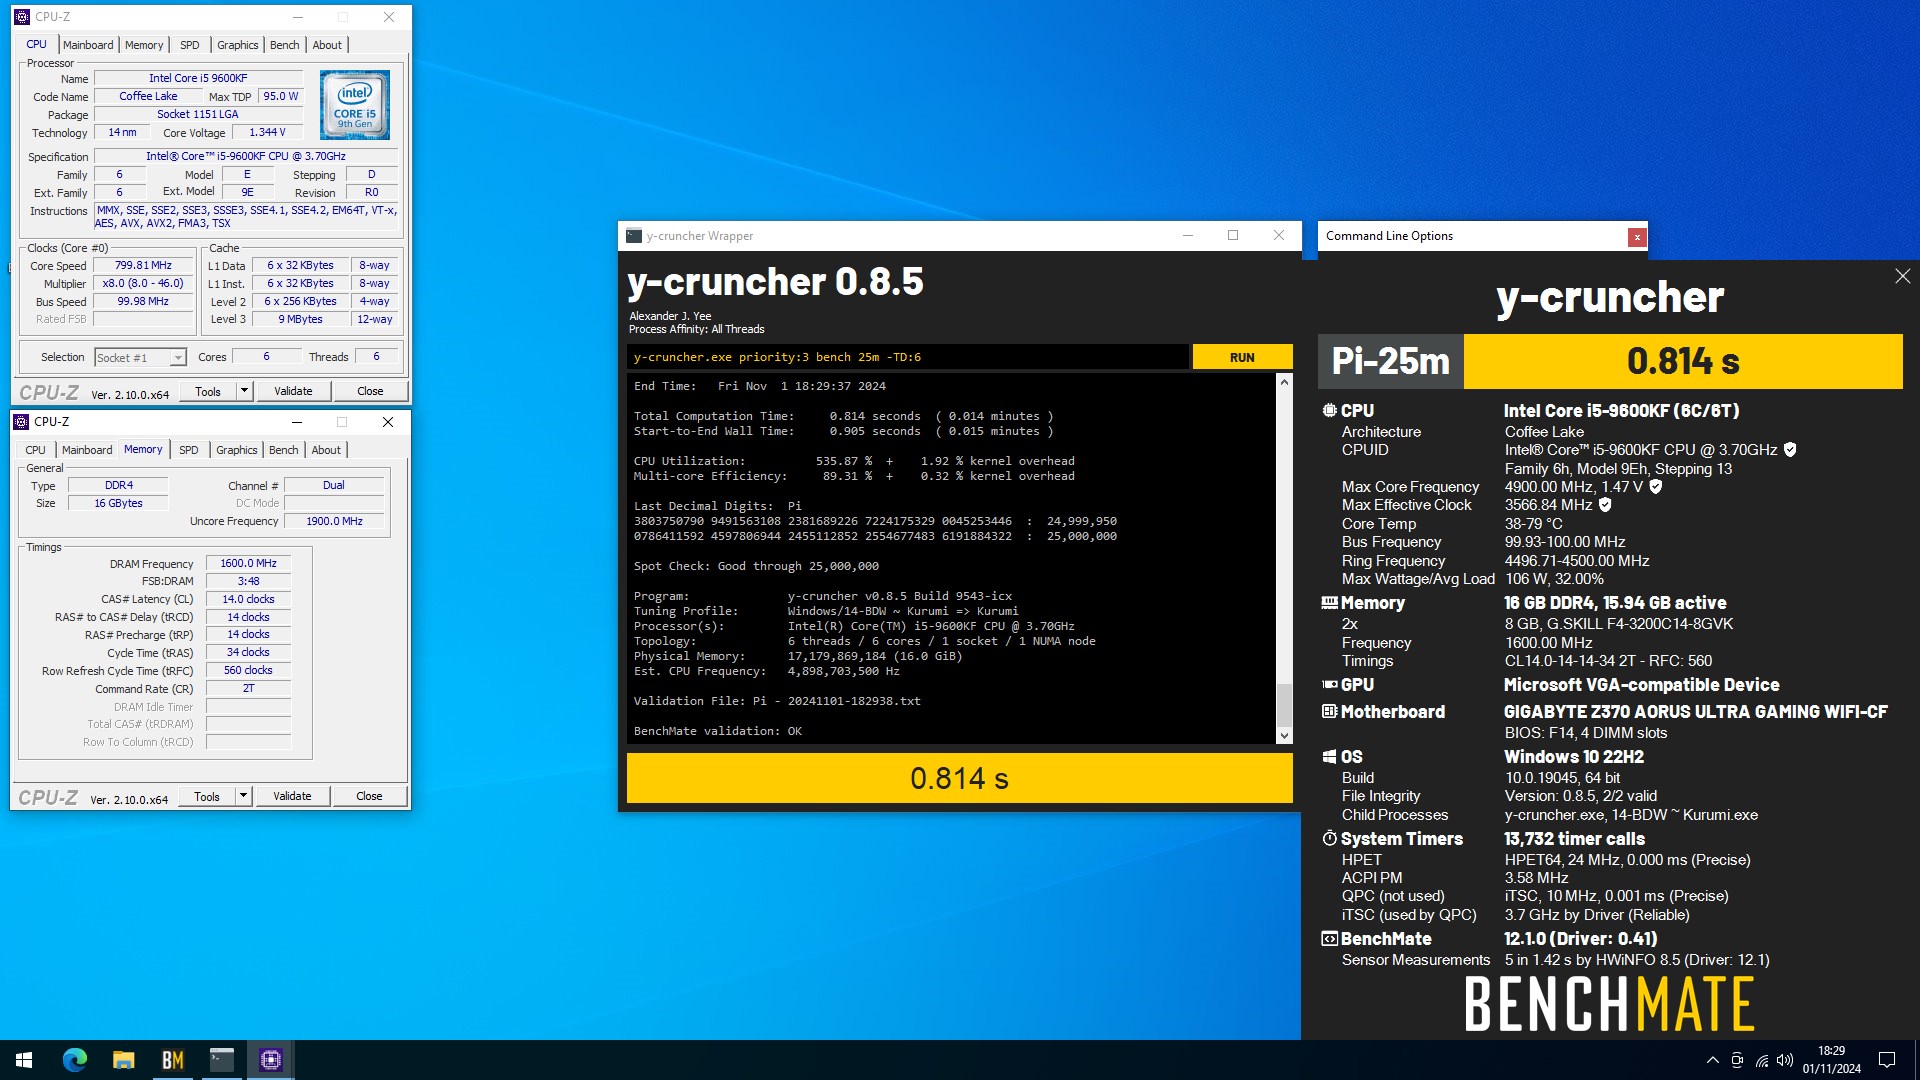Switch to CPU tab in lower CPU-Z
The height and width of the screenshot is (1080, 1920).
tap(35, 450)
